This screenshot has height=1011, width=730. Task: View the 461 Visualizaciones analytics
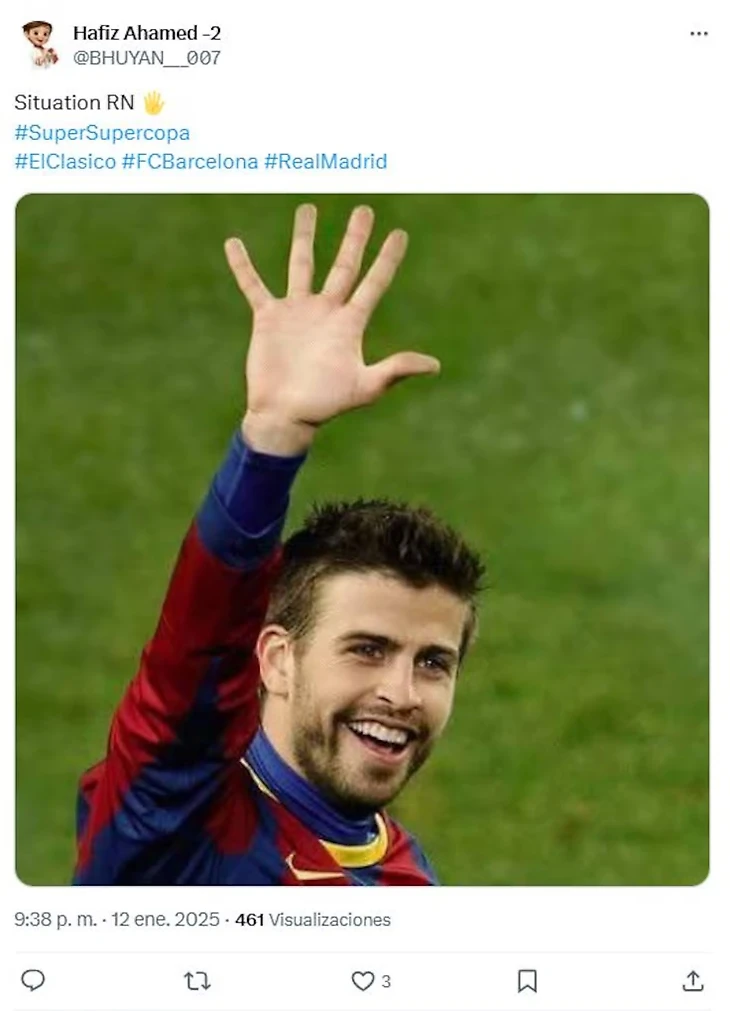tap(313, 919)
